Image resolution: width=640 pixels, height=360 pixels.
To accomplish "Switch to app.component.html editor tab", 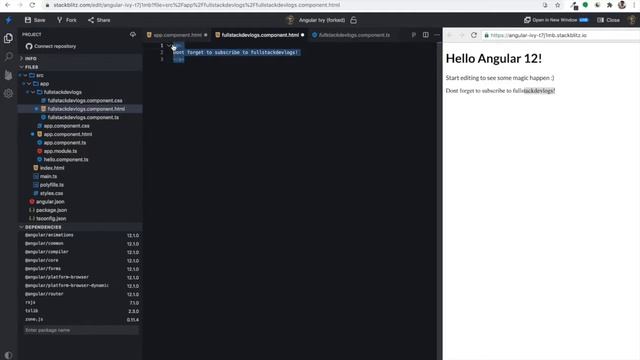I will pos(177,35).
